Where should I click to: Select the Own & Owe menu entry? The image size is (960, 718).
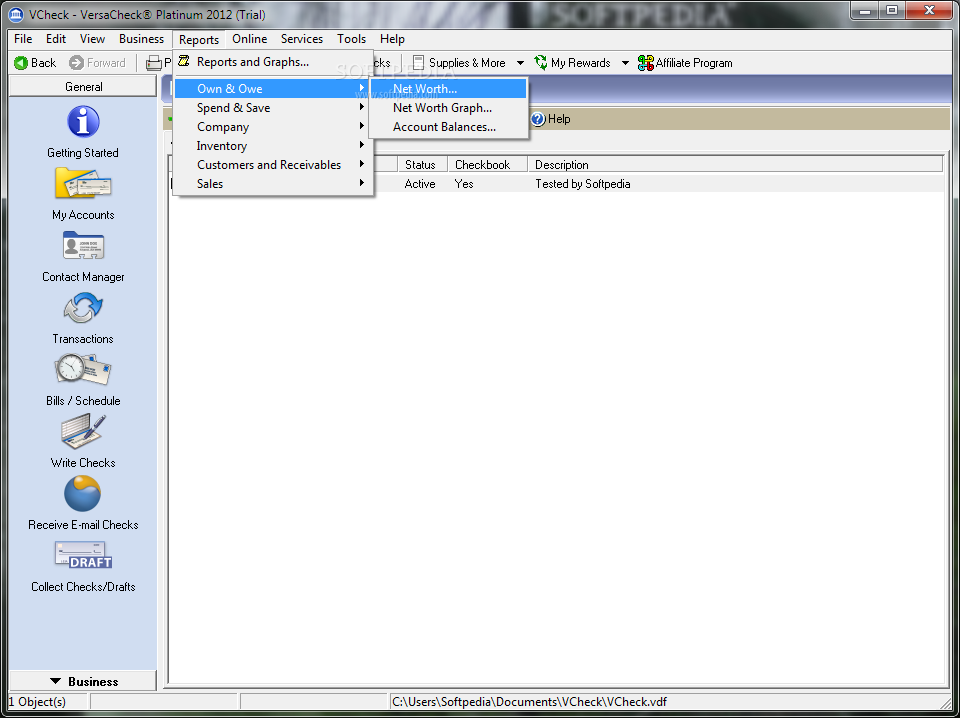point(274,89)
